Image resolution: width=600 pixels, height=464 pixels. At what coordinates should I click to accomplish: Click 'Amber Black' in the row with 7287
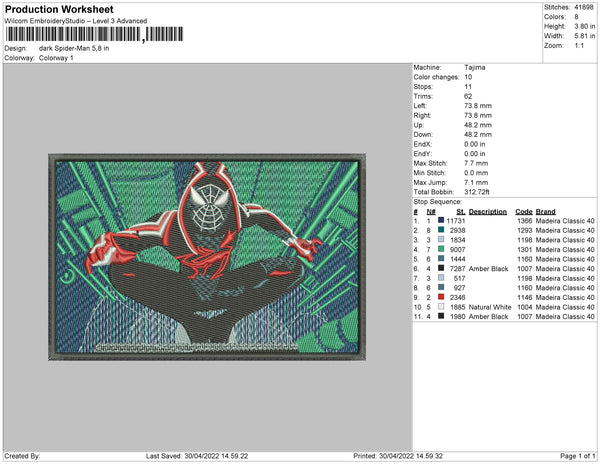click(x=488, y=269)
